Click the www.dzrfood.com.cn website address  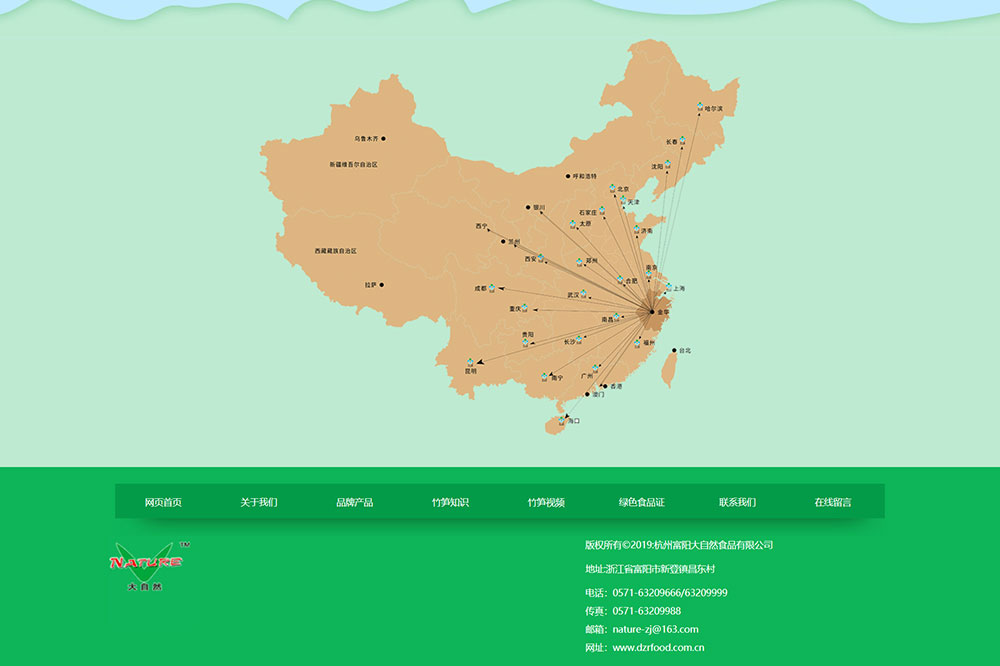[x=658, y=647]
